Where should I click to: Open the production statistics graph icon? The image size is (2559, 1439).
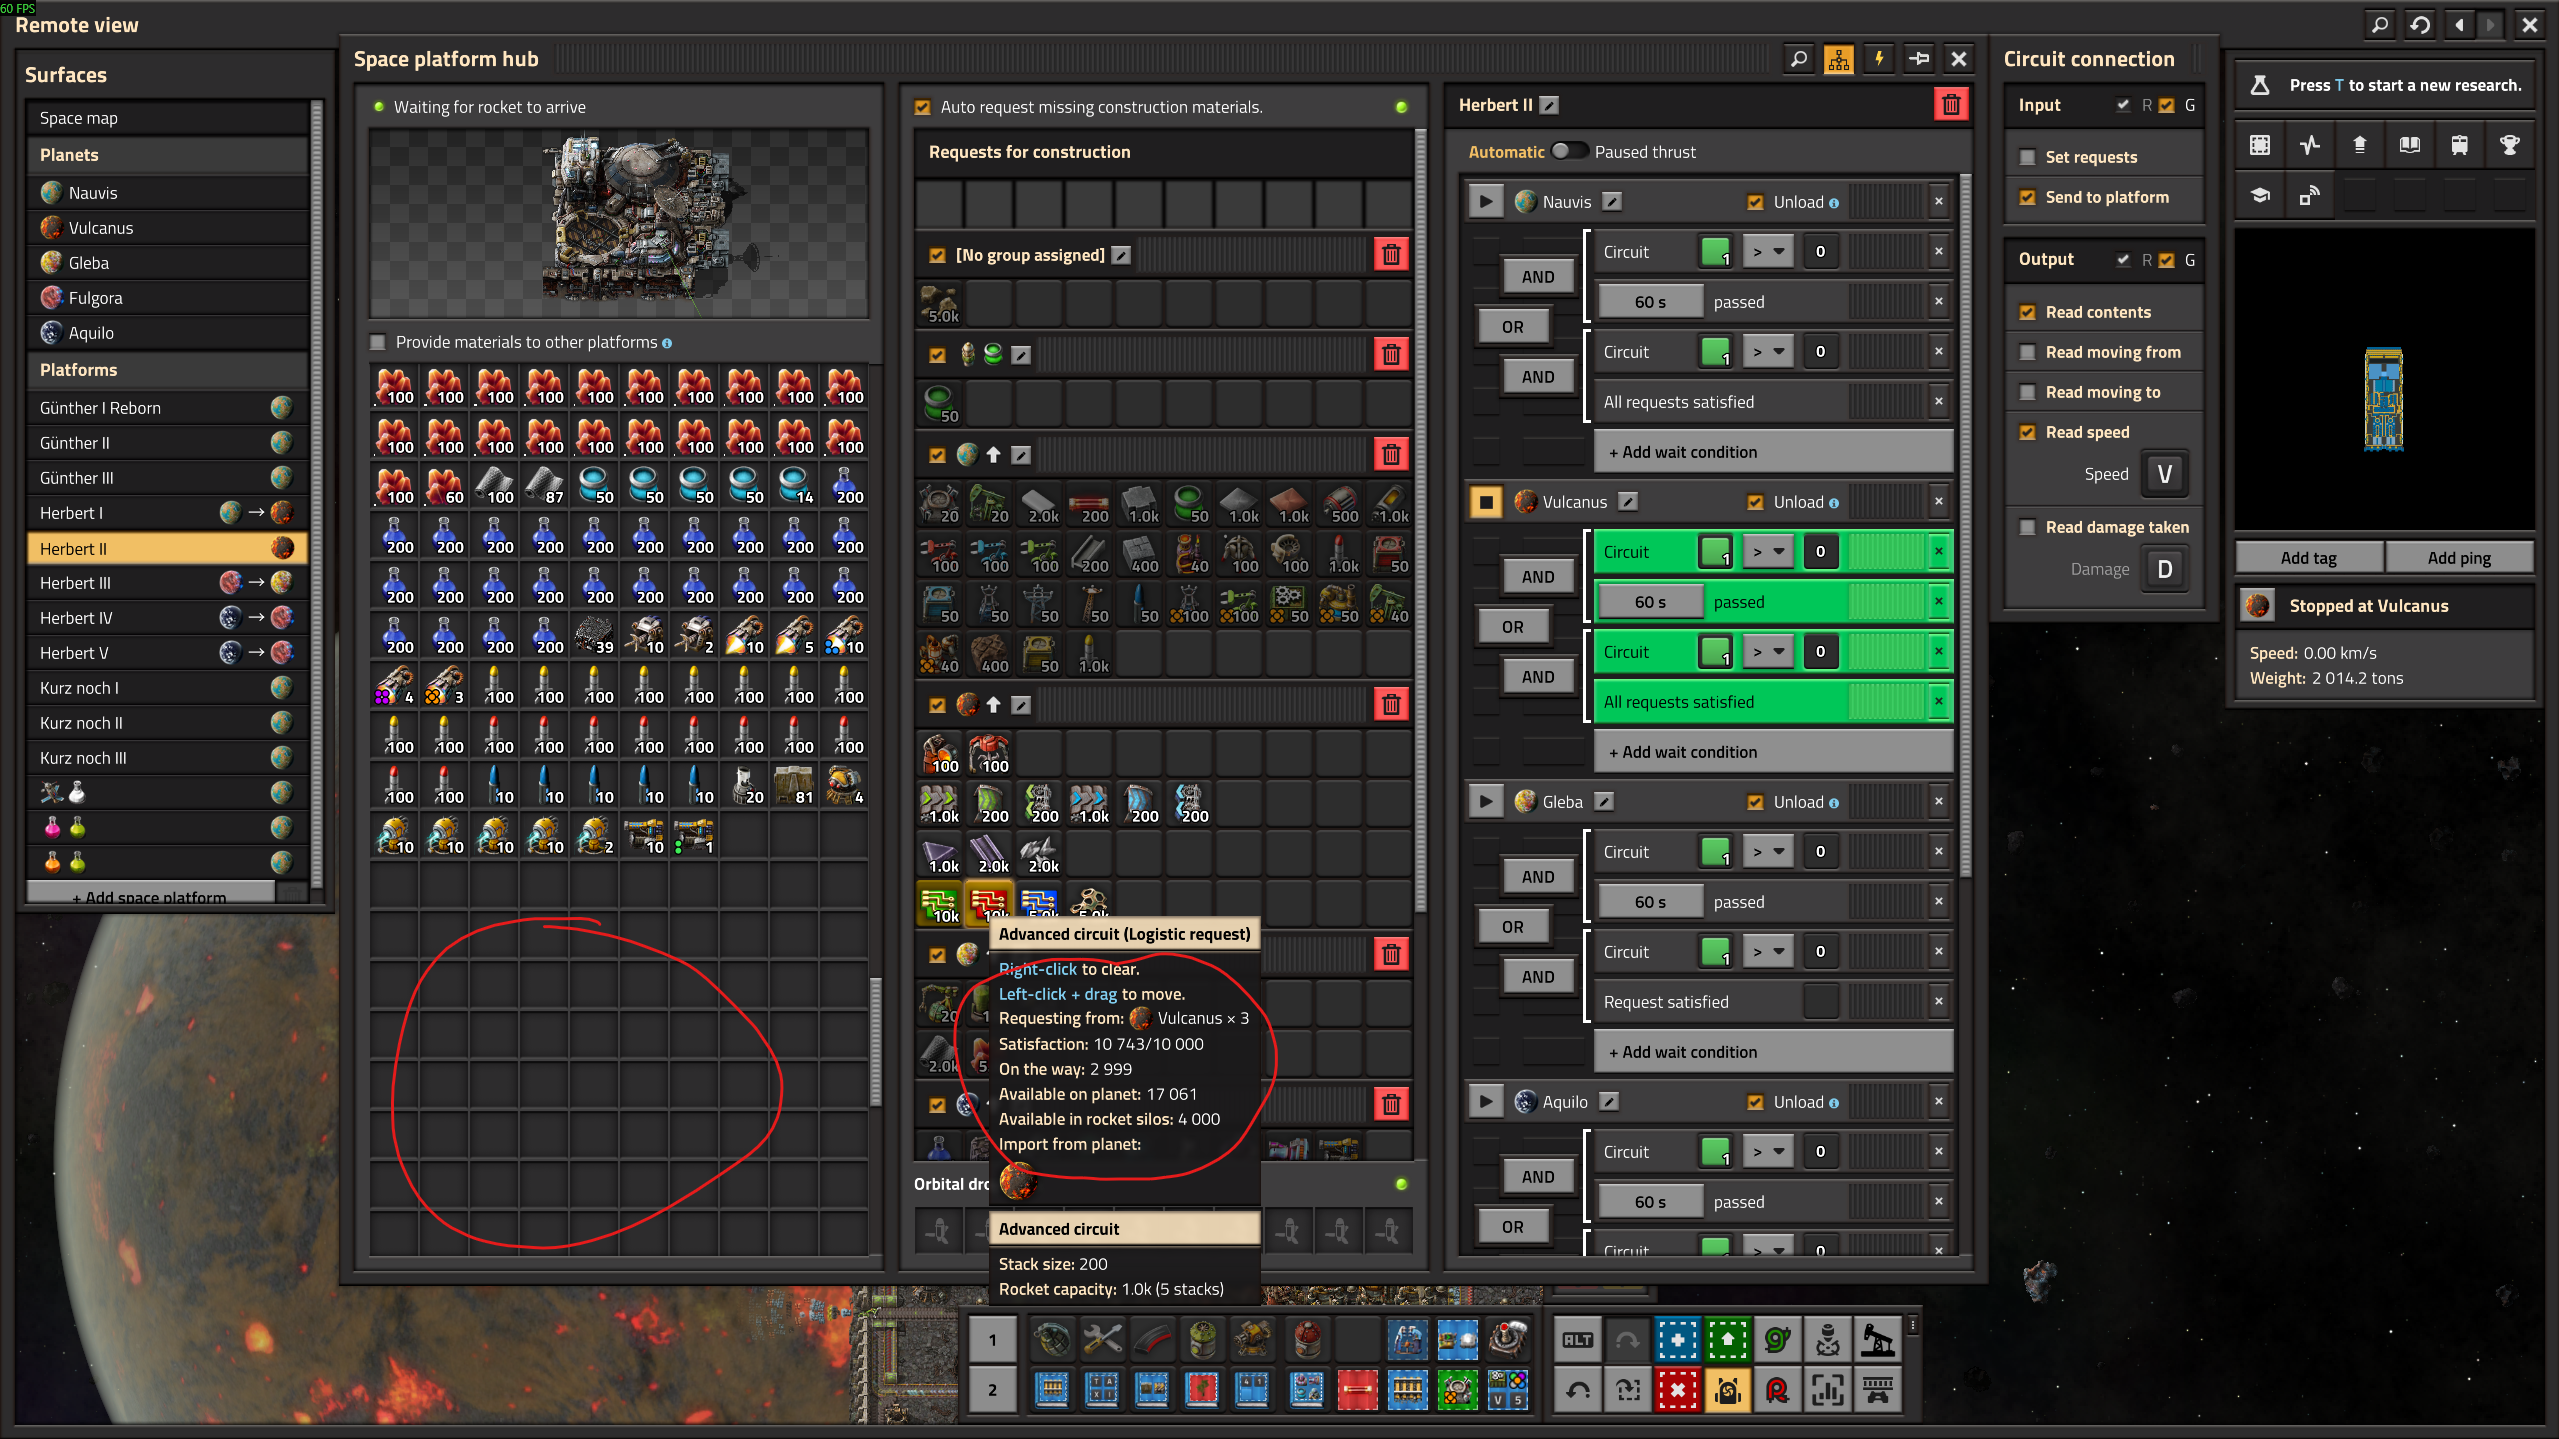pyautogui.click(x=2309, y=145)
